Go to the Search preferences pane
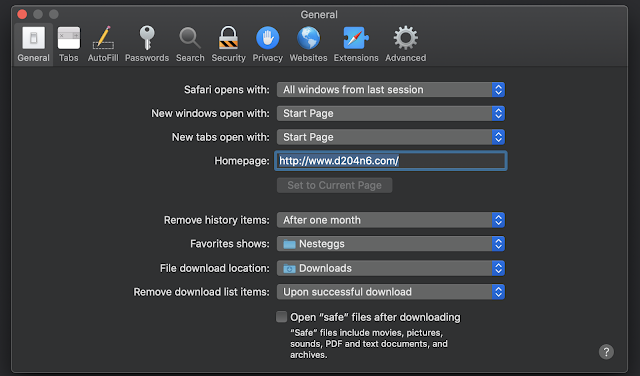Image resolution: width=640 pixels, height=376 pixels. (x=190, y=44)
